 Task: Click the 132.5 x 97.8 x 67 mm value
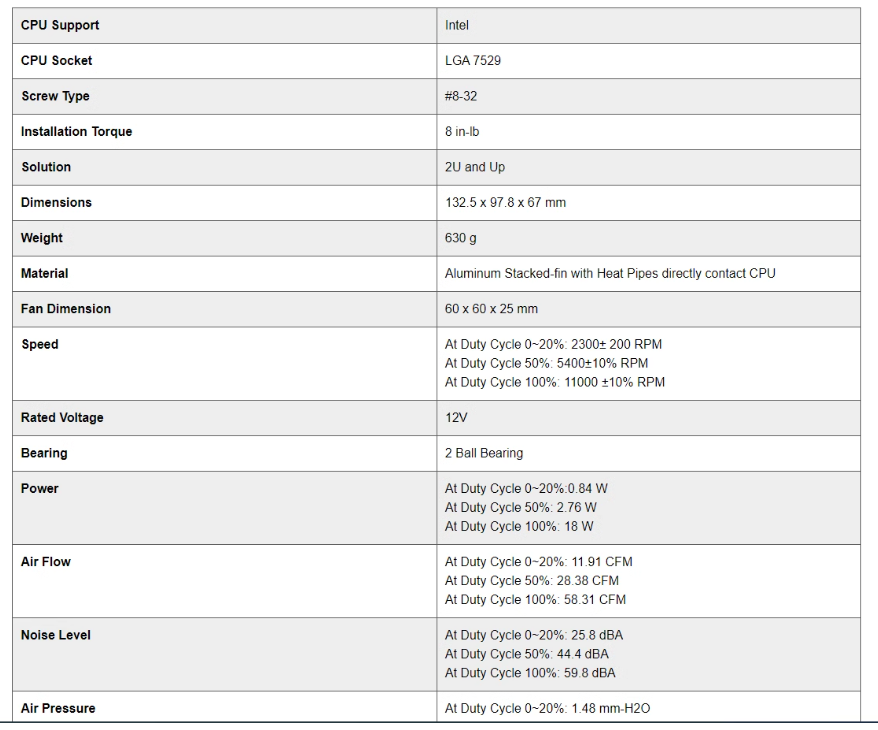[x=507, y=202]
